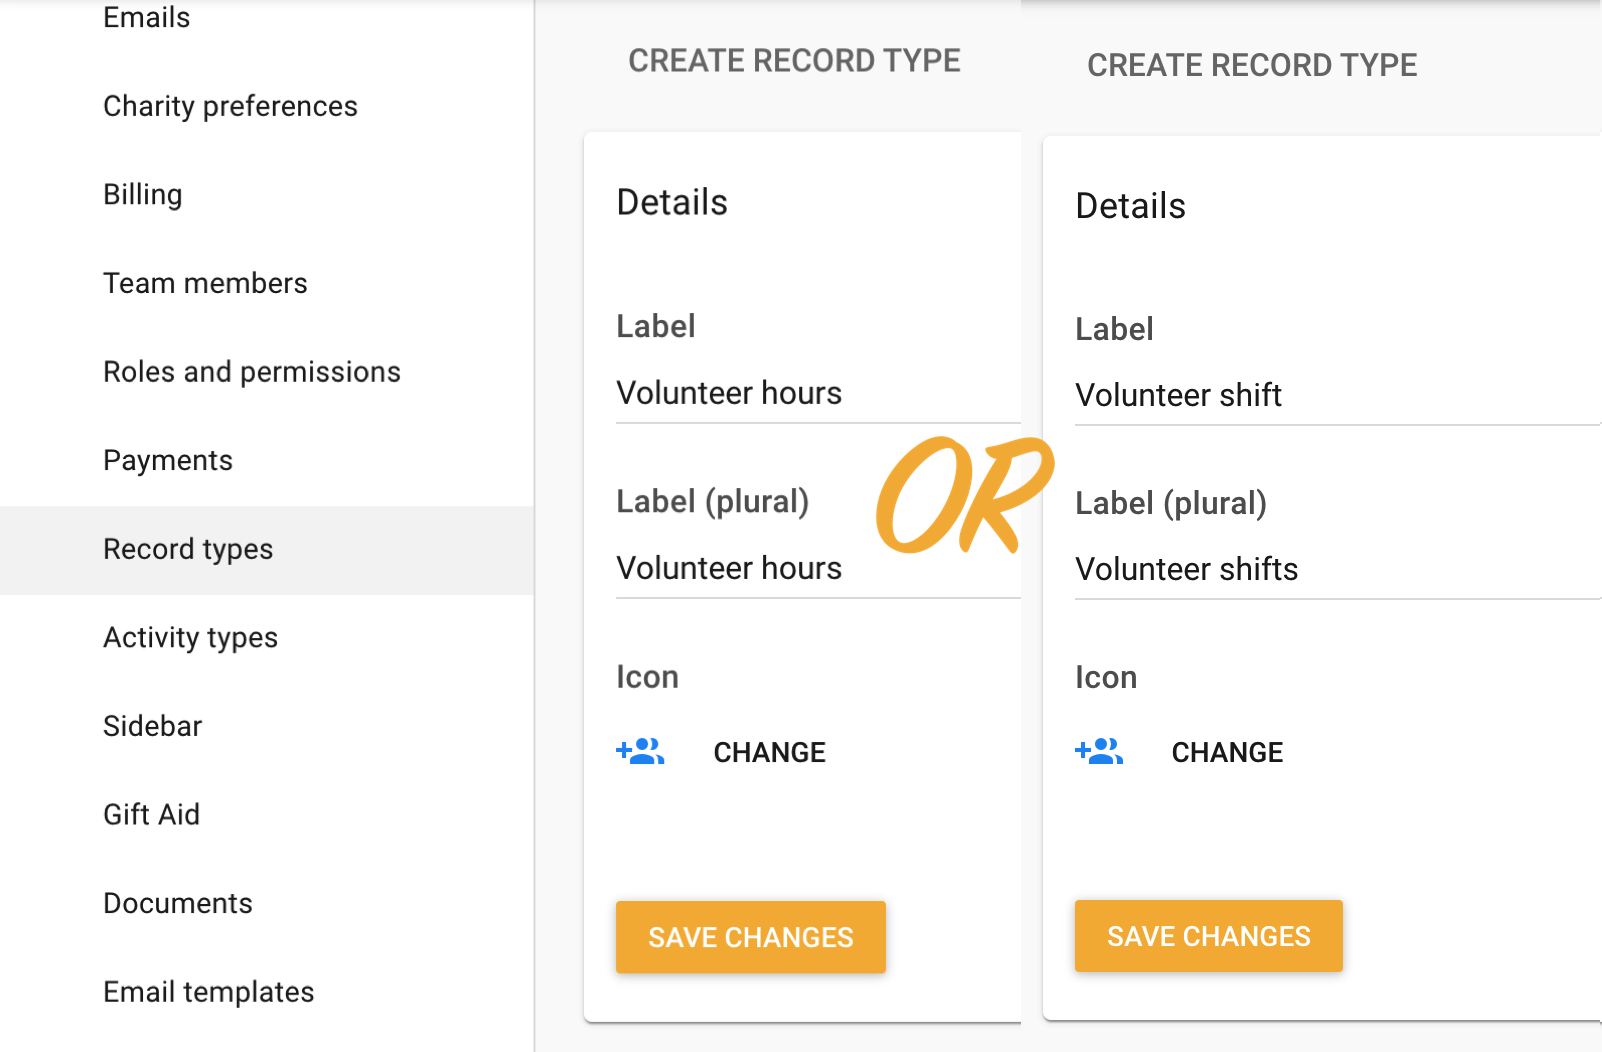Edit the Label field containing Volunteer shift
The image size is (1602, 1052).
tap(1338, 396)
